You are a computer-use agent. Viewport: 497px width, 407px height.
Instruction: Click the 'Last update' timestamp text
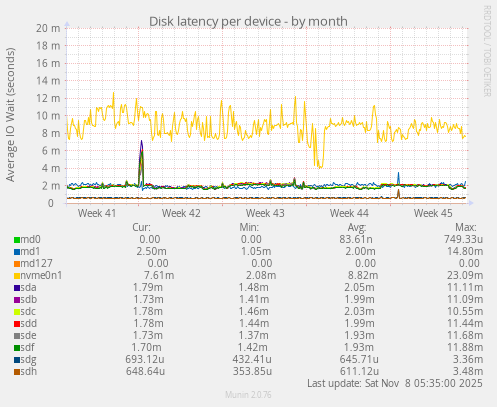pyautogui.click(x=395, y=383)
